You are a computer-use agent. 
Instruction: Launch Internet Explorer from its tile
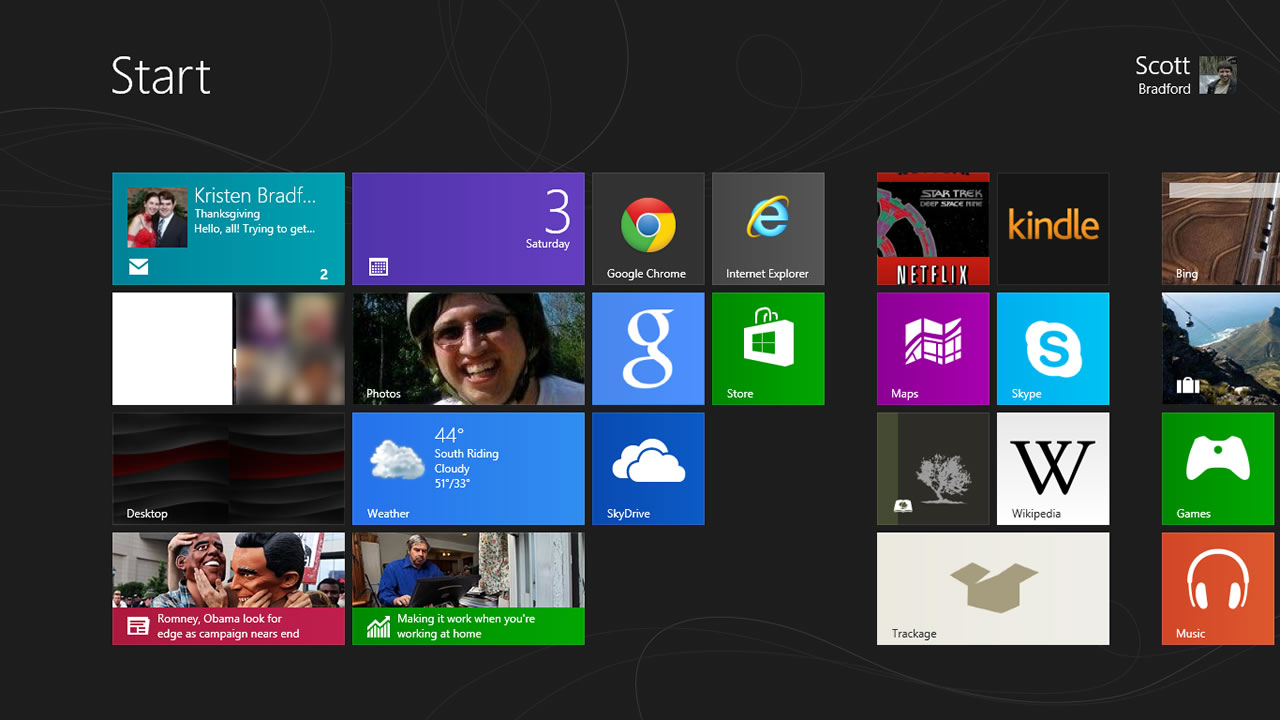768,229
